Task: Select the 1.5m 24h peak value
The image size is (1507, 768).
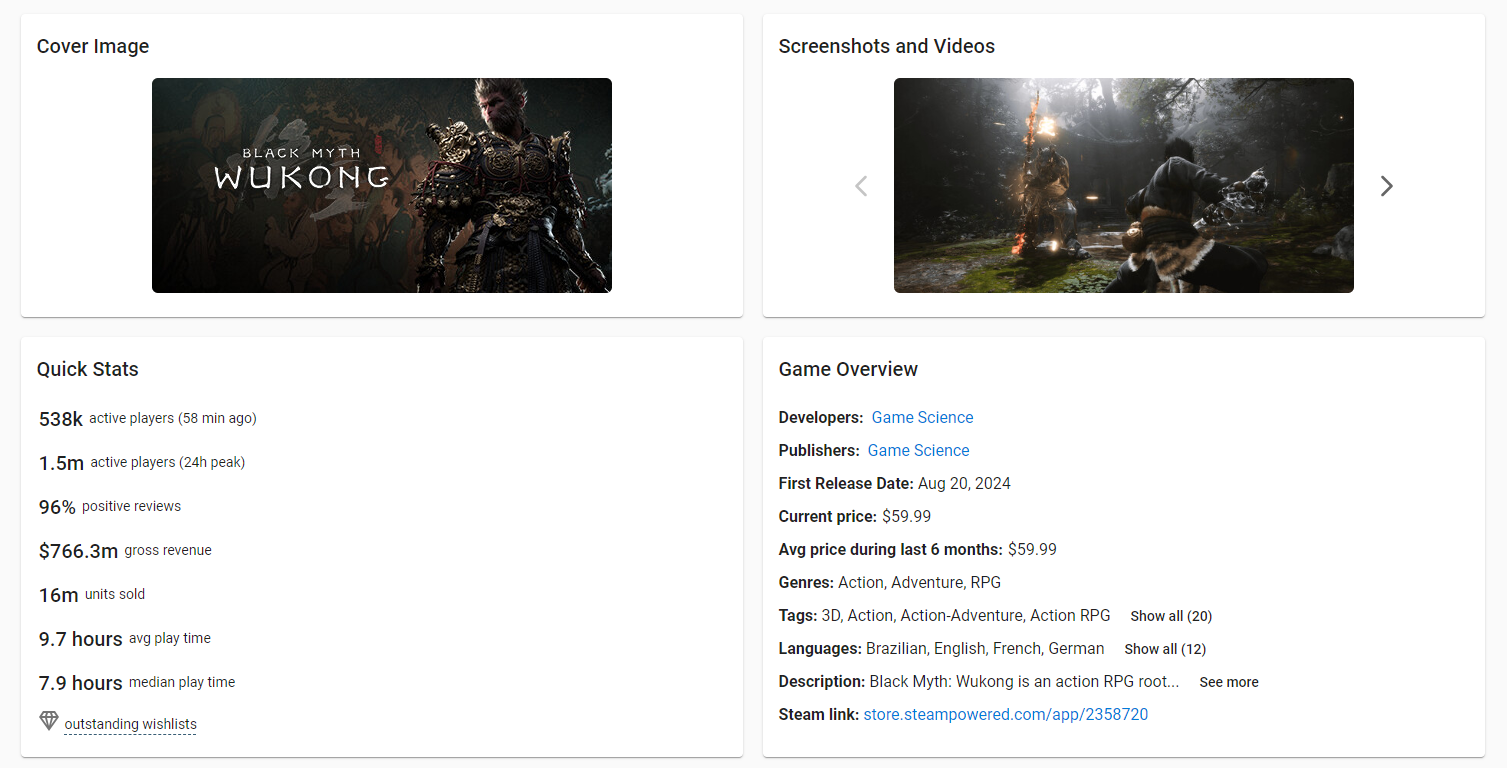Action: [x=61, y=463]
